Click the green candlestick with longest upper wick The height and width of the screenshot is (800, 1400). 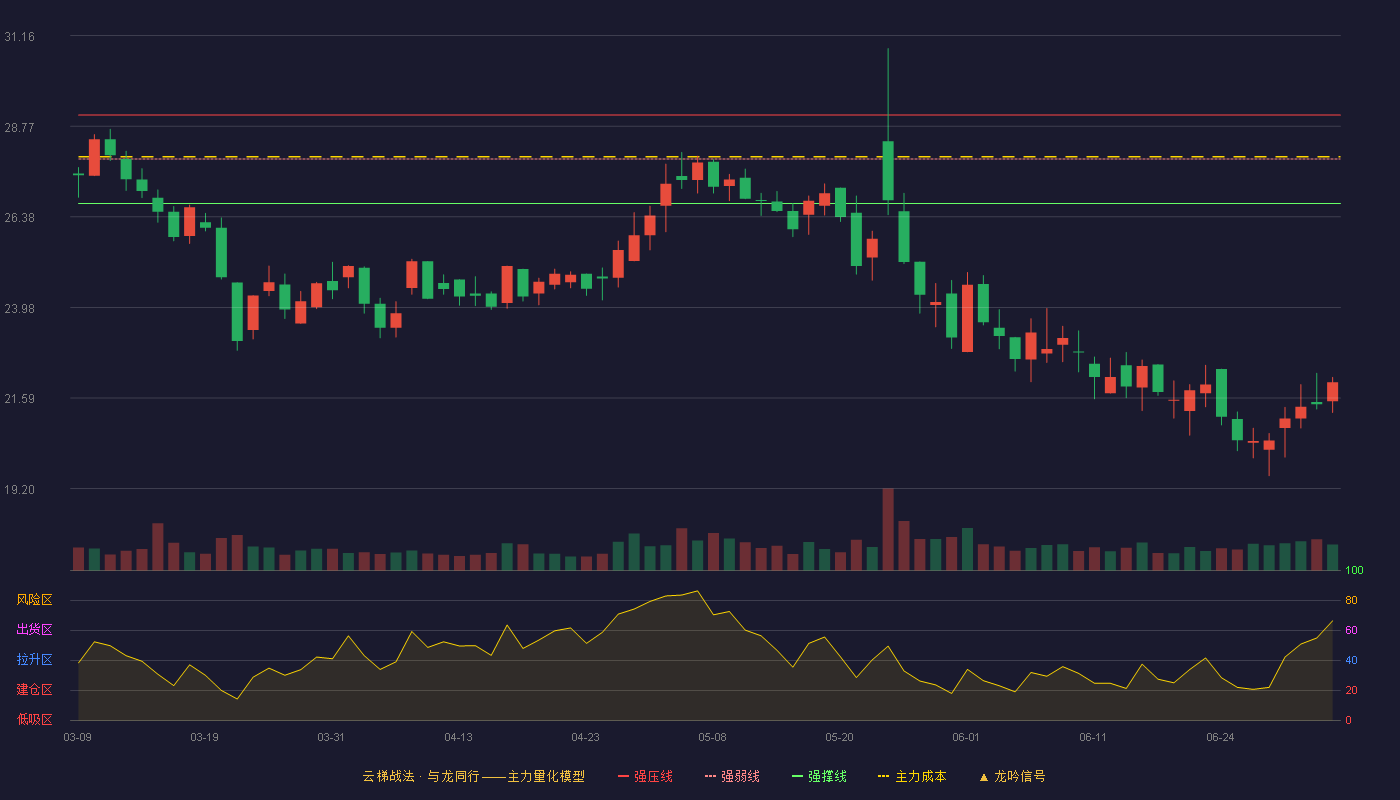pos(888,131)
